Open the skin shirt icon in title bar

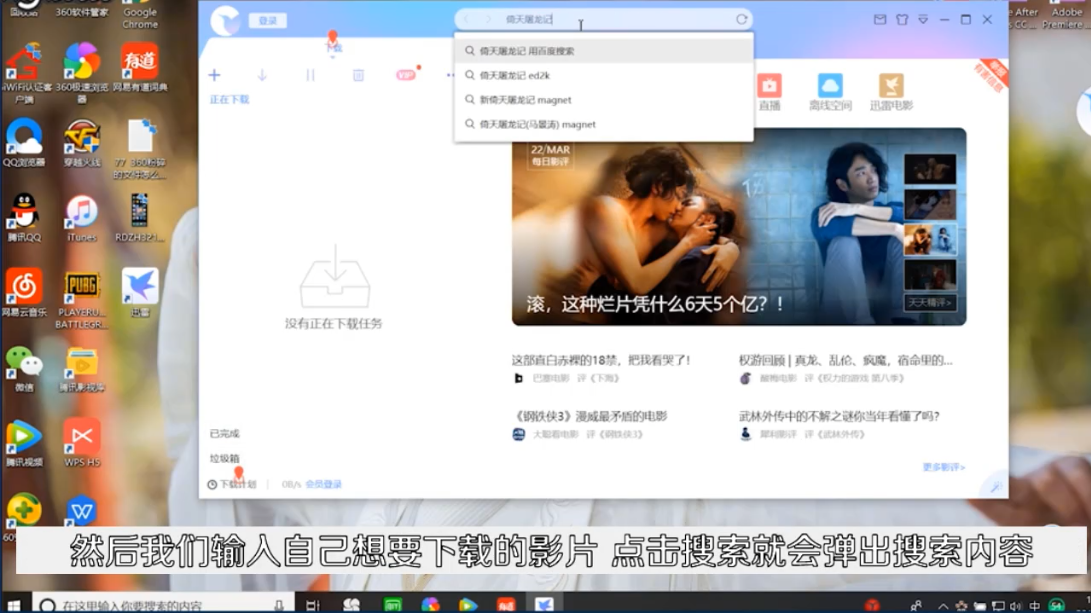(x=902, y=19)
